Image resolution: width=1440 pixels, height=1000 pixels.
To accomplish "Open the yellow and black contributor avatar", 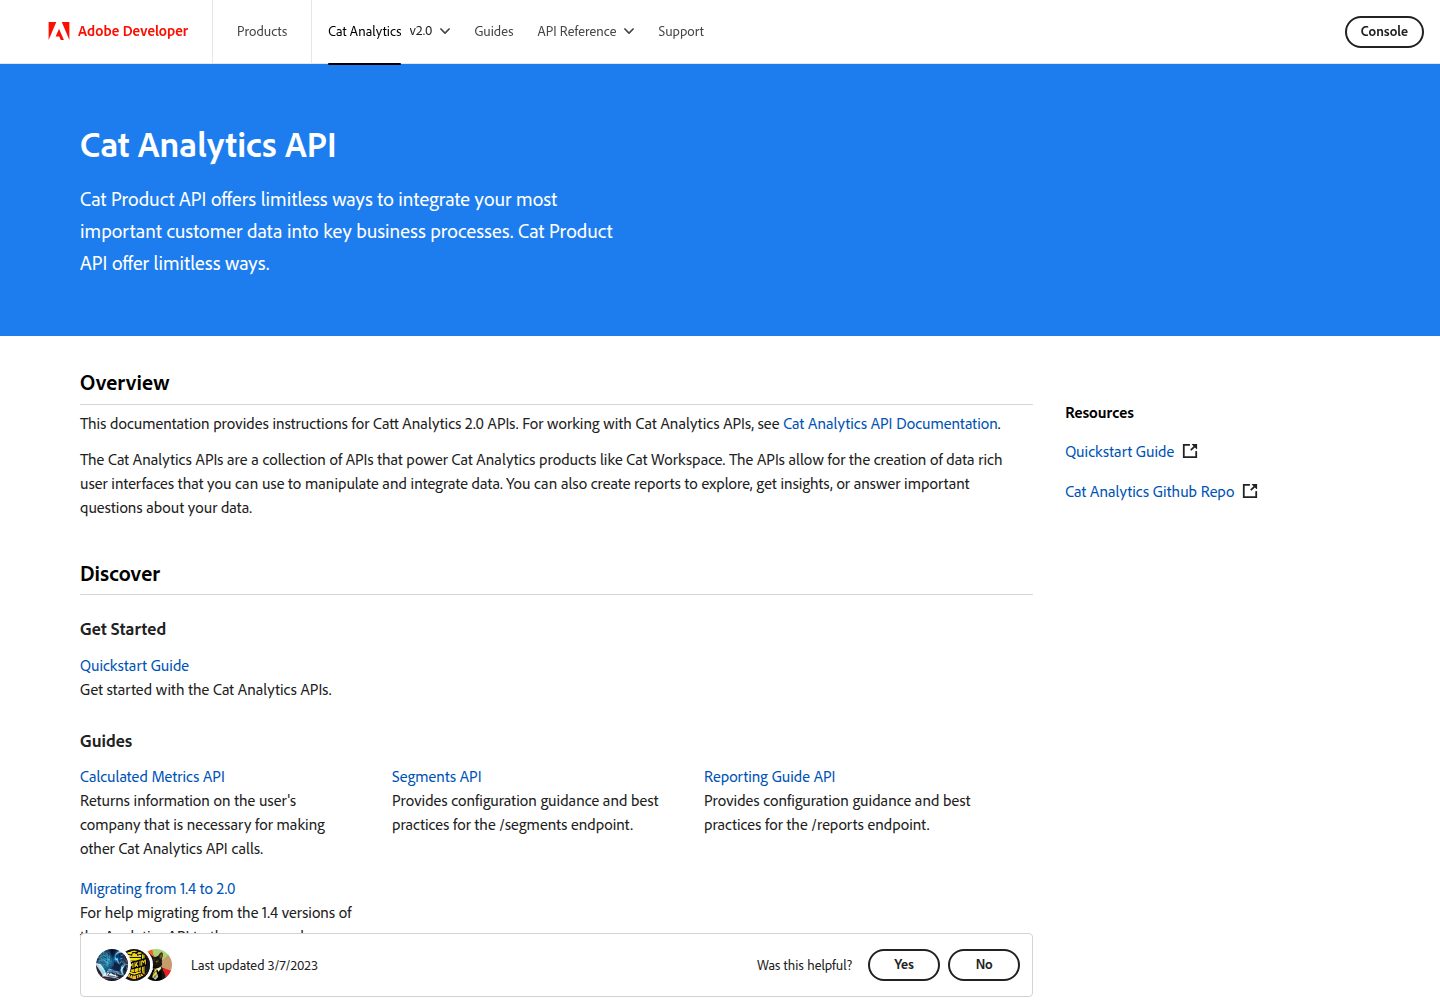I will (x=134, y=965).
